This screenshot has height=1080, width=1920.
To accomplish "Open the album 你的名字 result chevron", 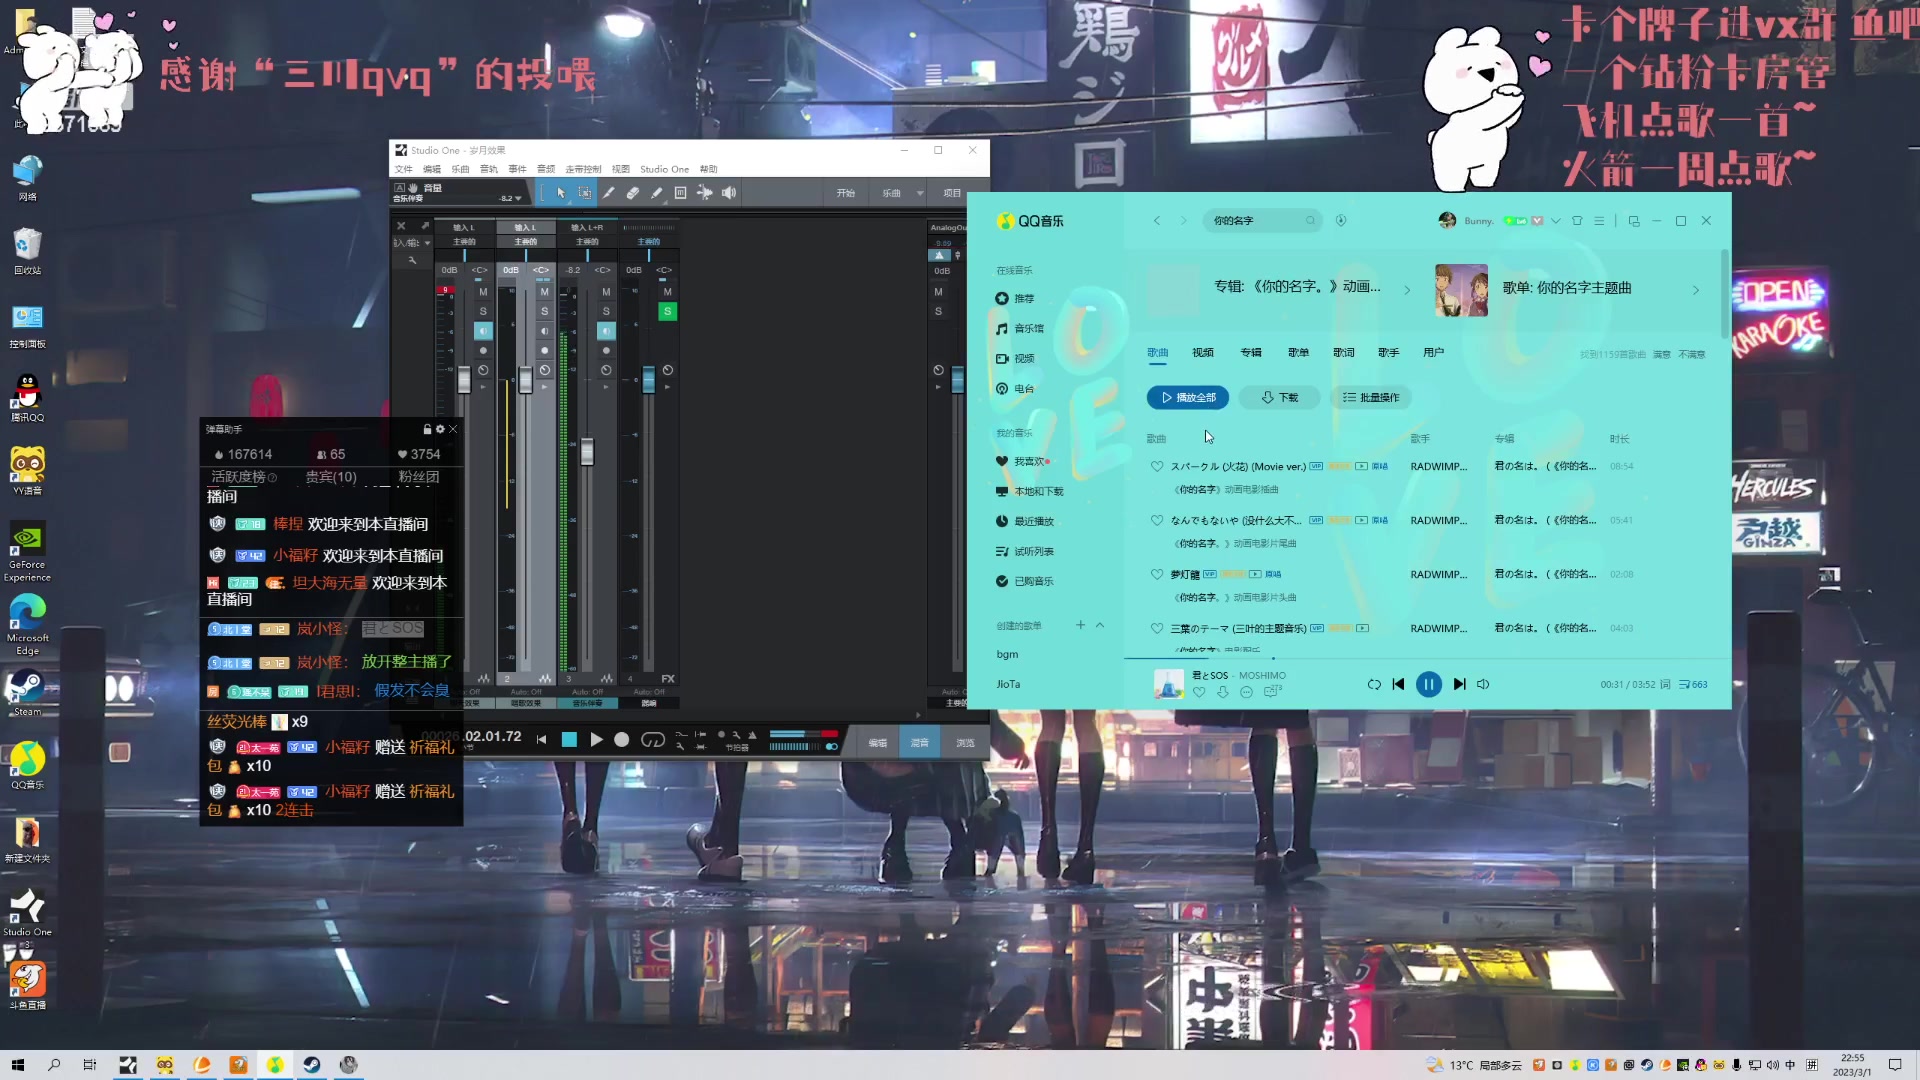I will (1407, 290).
